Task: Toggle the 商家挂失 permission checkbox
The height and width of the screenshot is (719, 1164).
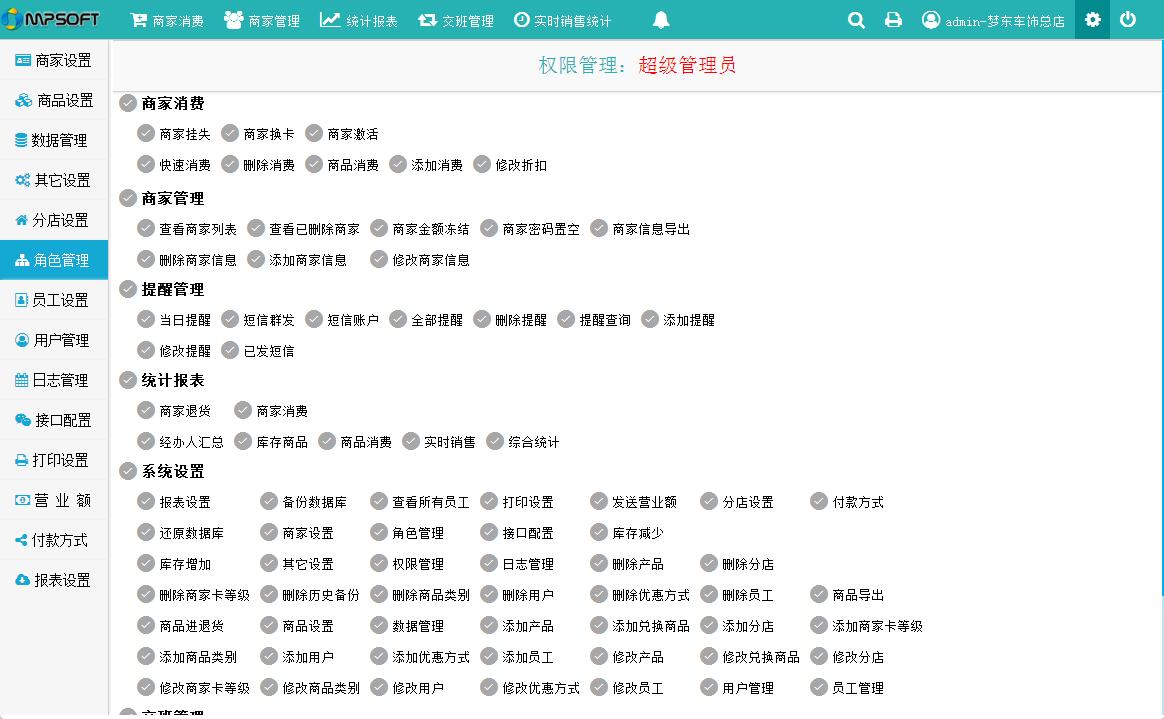Action: [x=146, y=133]
